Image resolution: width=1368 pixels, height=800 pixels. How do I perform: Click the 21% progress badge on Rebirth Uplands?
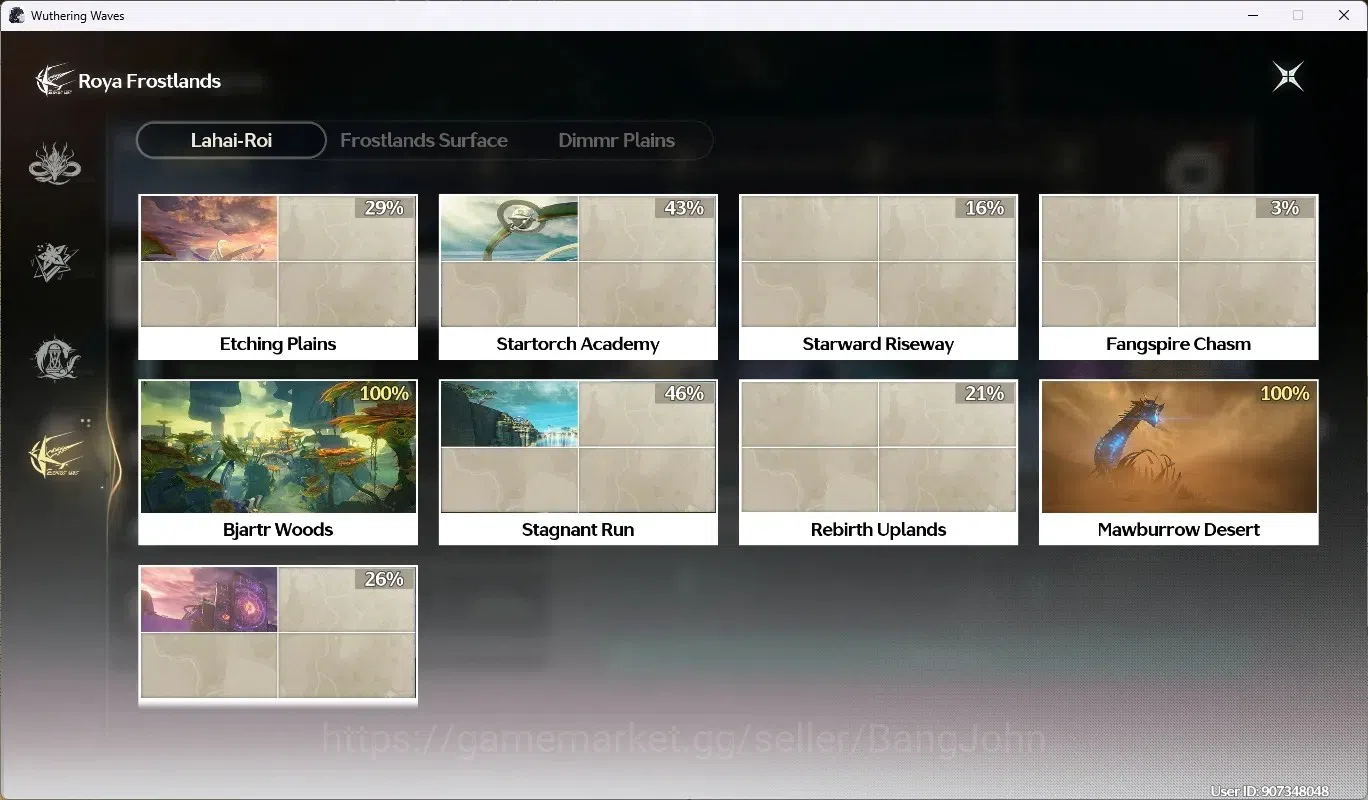[984, 394]
